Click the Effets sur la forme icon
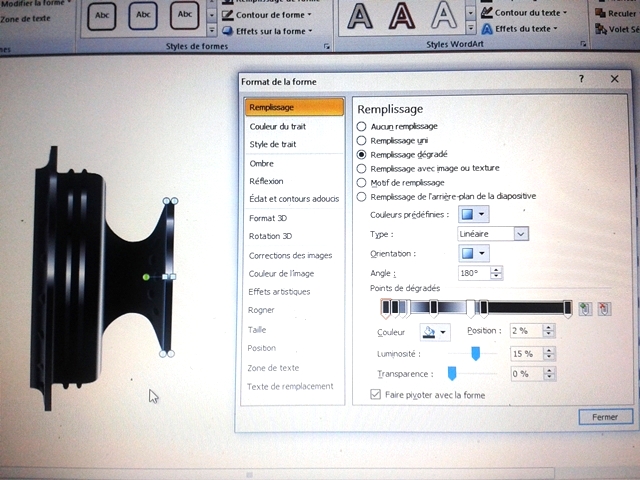The height and width of the screenshot is (480, 640). click(227, 31)
